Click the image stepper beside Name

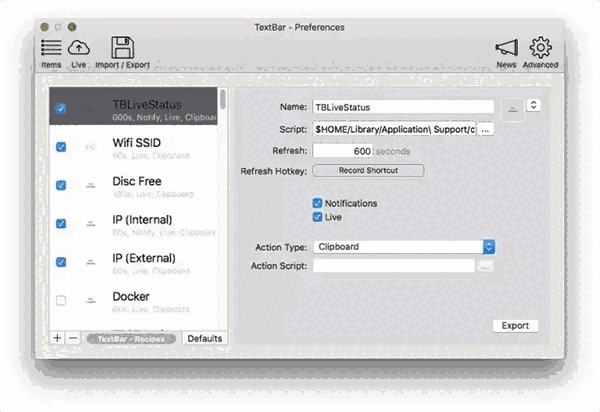pyautogui.click(x=533, y=105)
